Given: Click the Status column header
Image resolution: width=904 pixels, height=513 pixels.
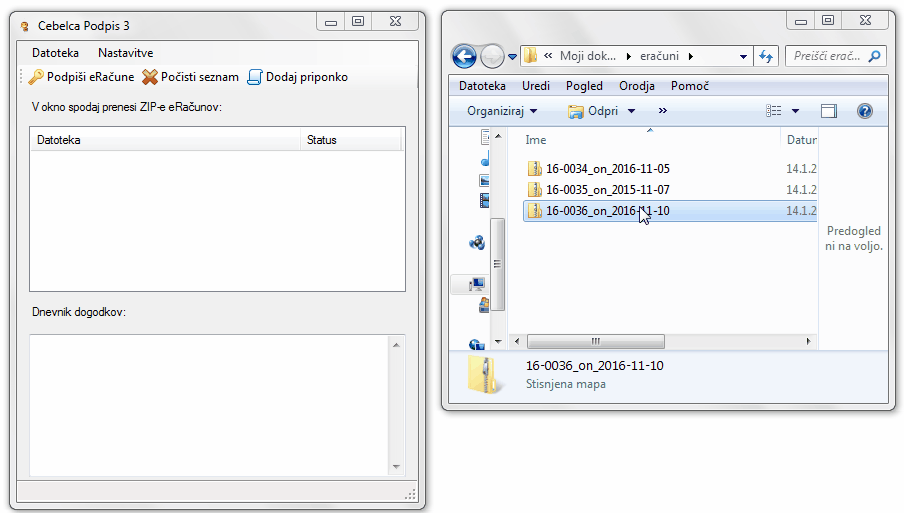Looking at the screenshot, I should (x=322, y=140).
